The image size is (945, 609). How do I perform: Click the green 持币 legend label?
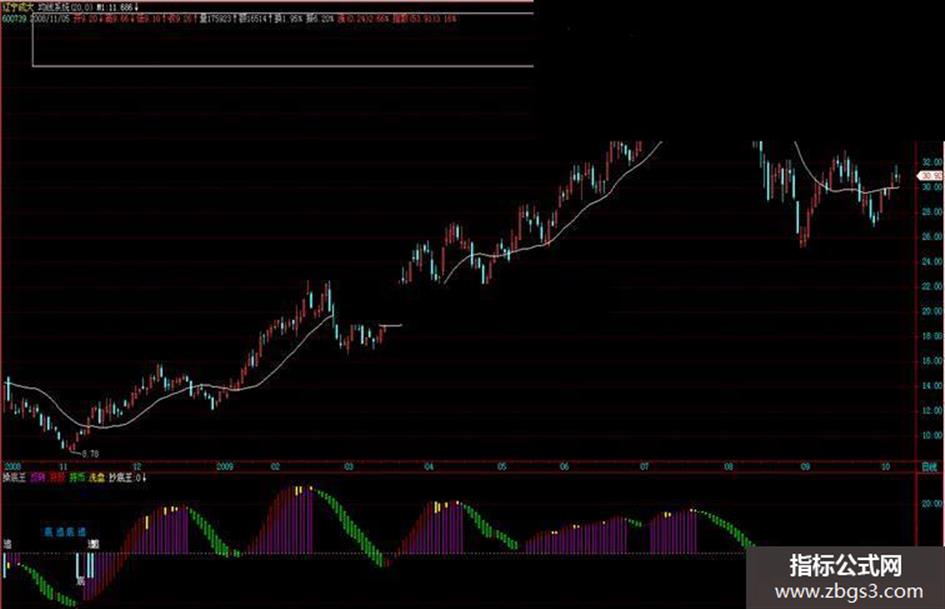click(x=77, y=478)
